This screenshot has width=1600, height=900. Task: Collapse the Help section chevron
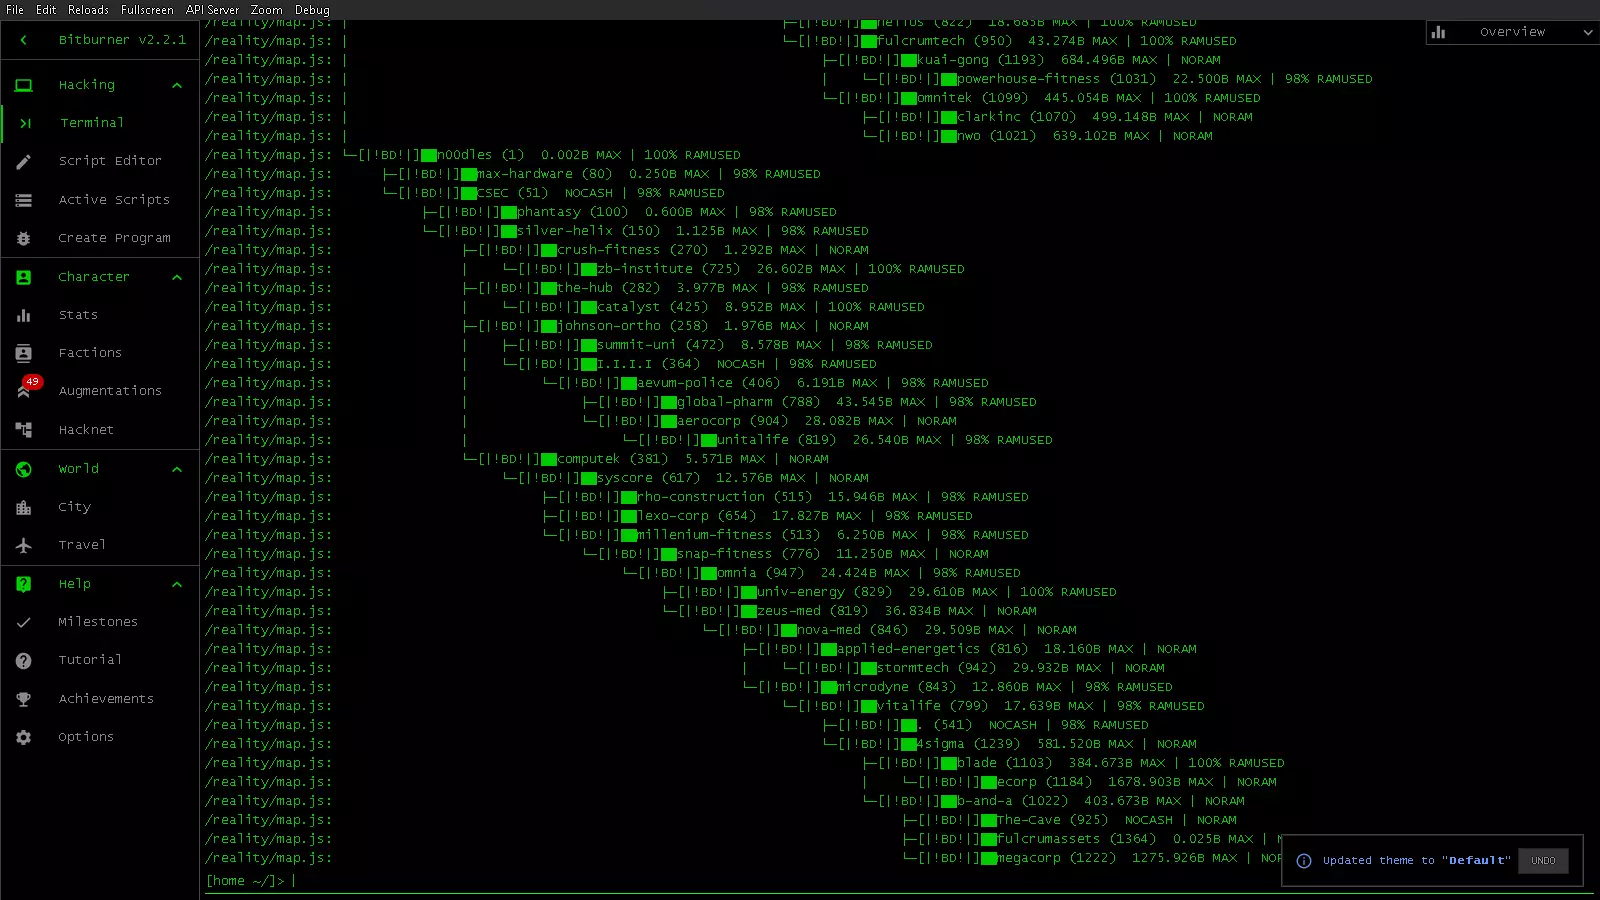click(177, 584)
